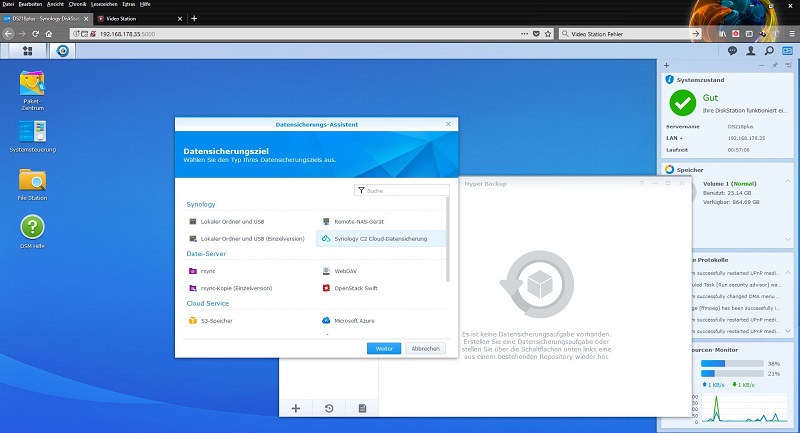Select Synology C2 Cloud-Datensicherung
The width and height of the screenshot is (800, 433).
381,239
